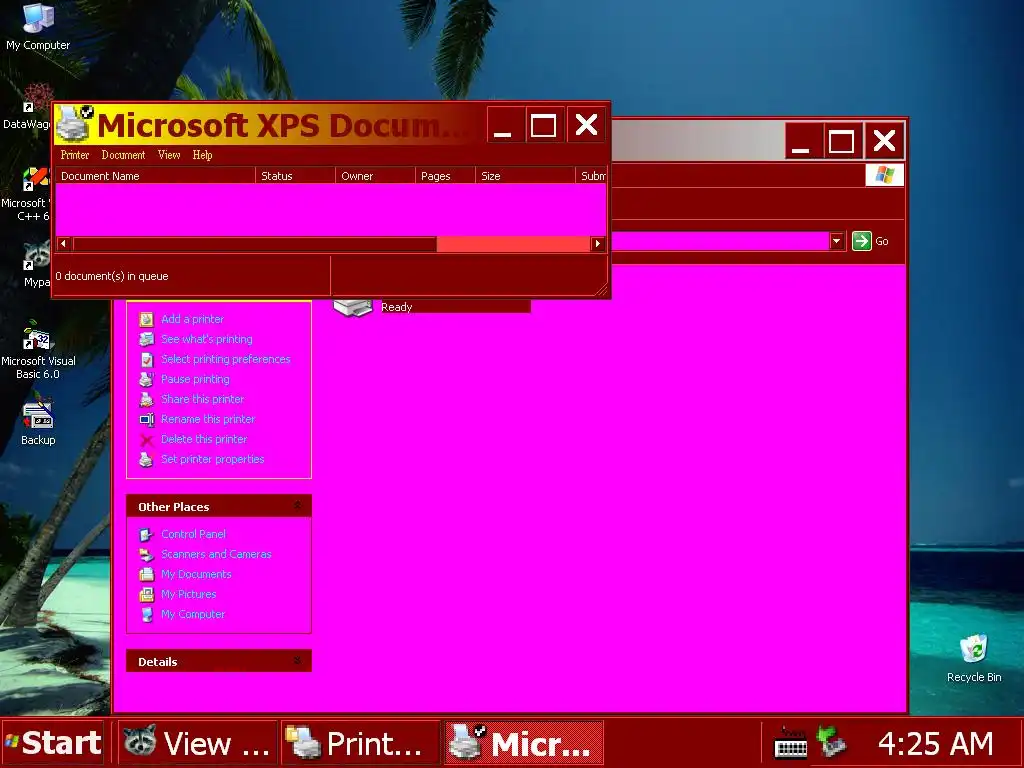Click the '0 document(s) in queue' status text
Screen dimensions: 1024x768
tap(112, 276)
